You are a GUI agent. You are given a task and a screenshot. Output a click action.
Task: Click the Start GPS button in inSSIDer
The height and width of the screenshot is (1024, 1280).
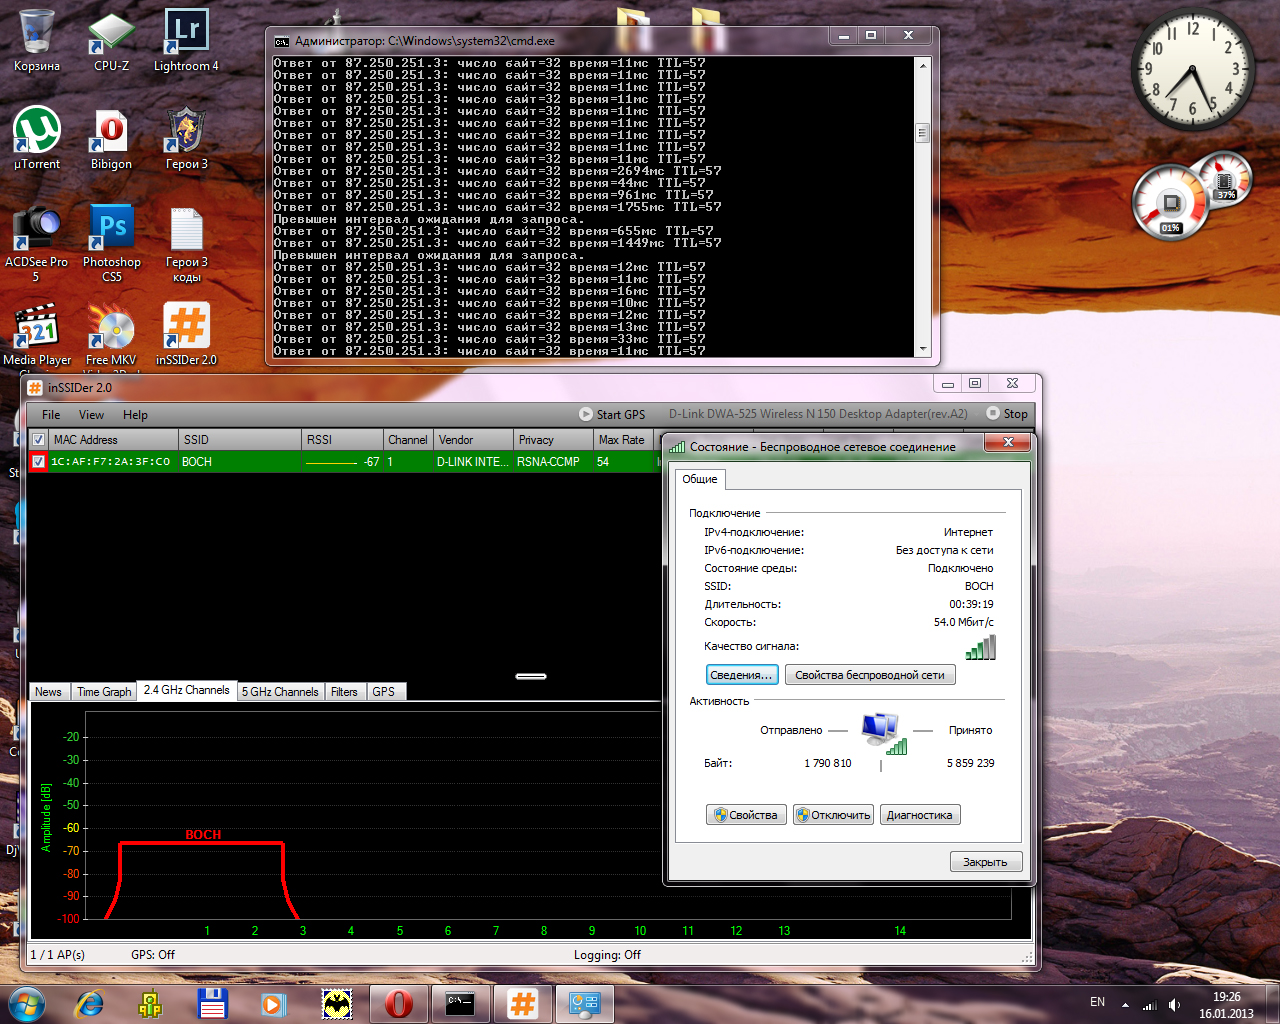coord(612,414)
